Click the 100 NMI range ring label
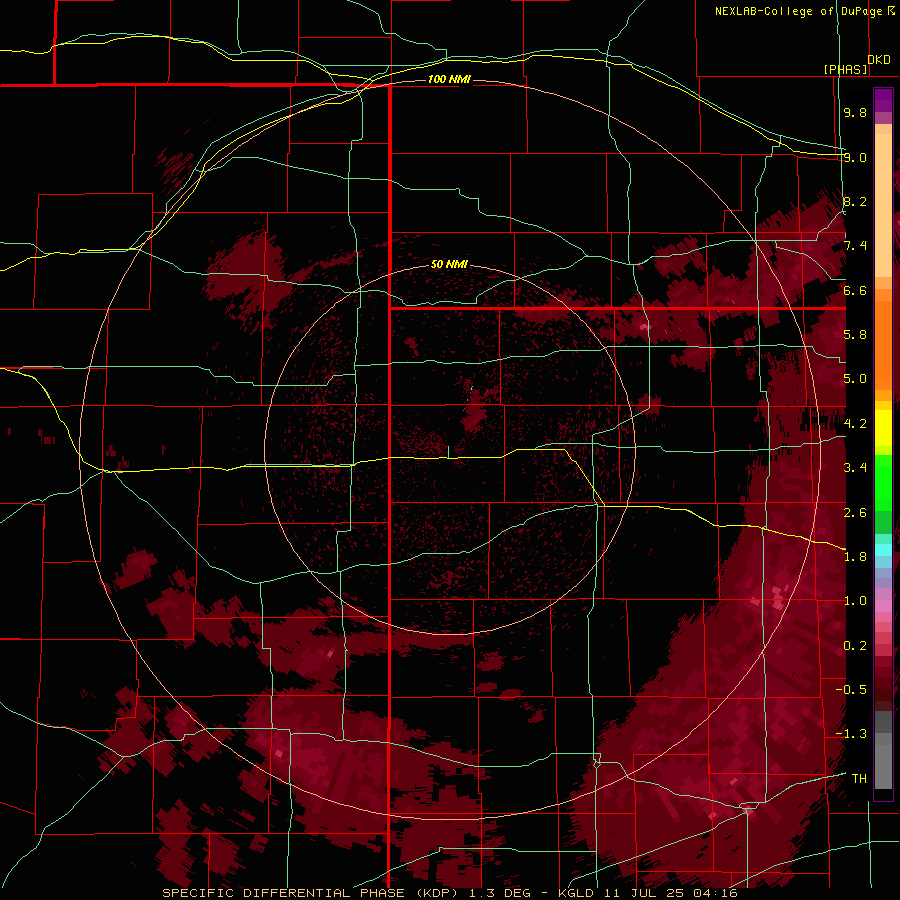Screen dimensions: 900x900 click(x=449, y=79)
